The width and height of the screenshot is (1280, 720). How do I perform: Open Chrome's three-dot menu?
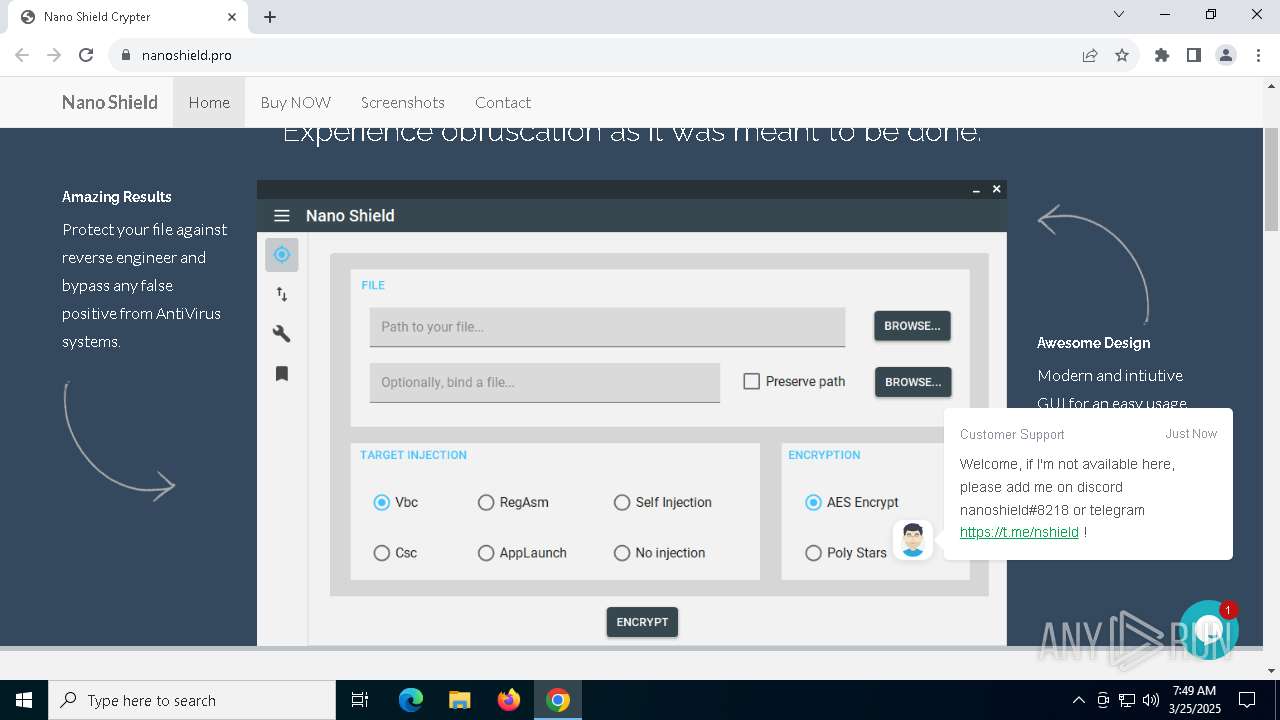tap(1257, 55)
